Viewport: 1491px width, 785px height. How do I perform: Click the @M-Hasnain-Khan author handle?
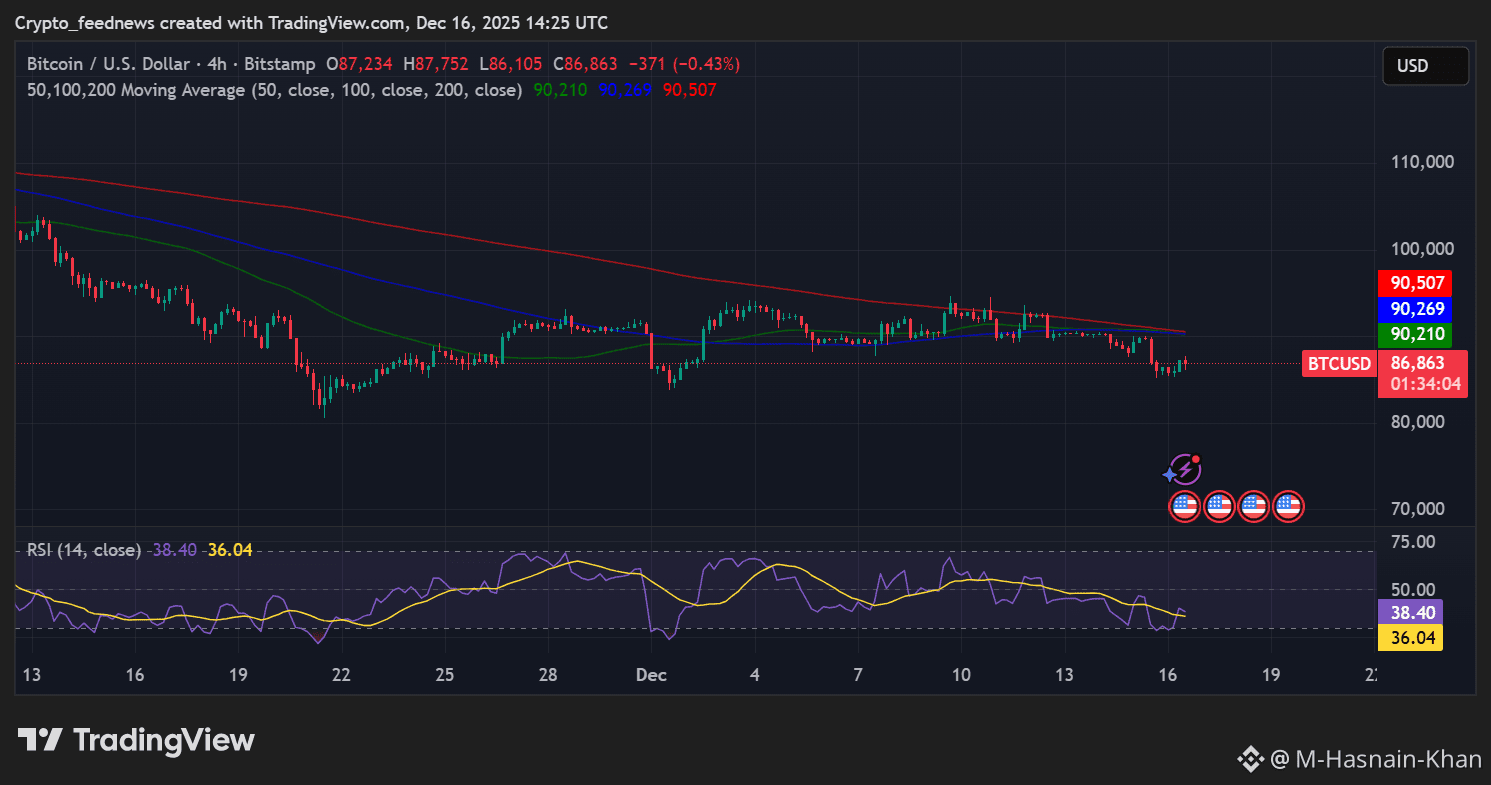pyautogui.click(x=1375, y=760)
